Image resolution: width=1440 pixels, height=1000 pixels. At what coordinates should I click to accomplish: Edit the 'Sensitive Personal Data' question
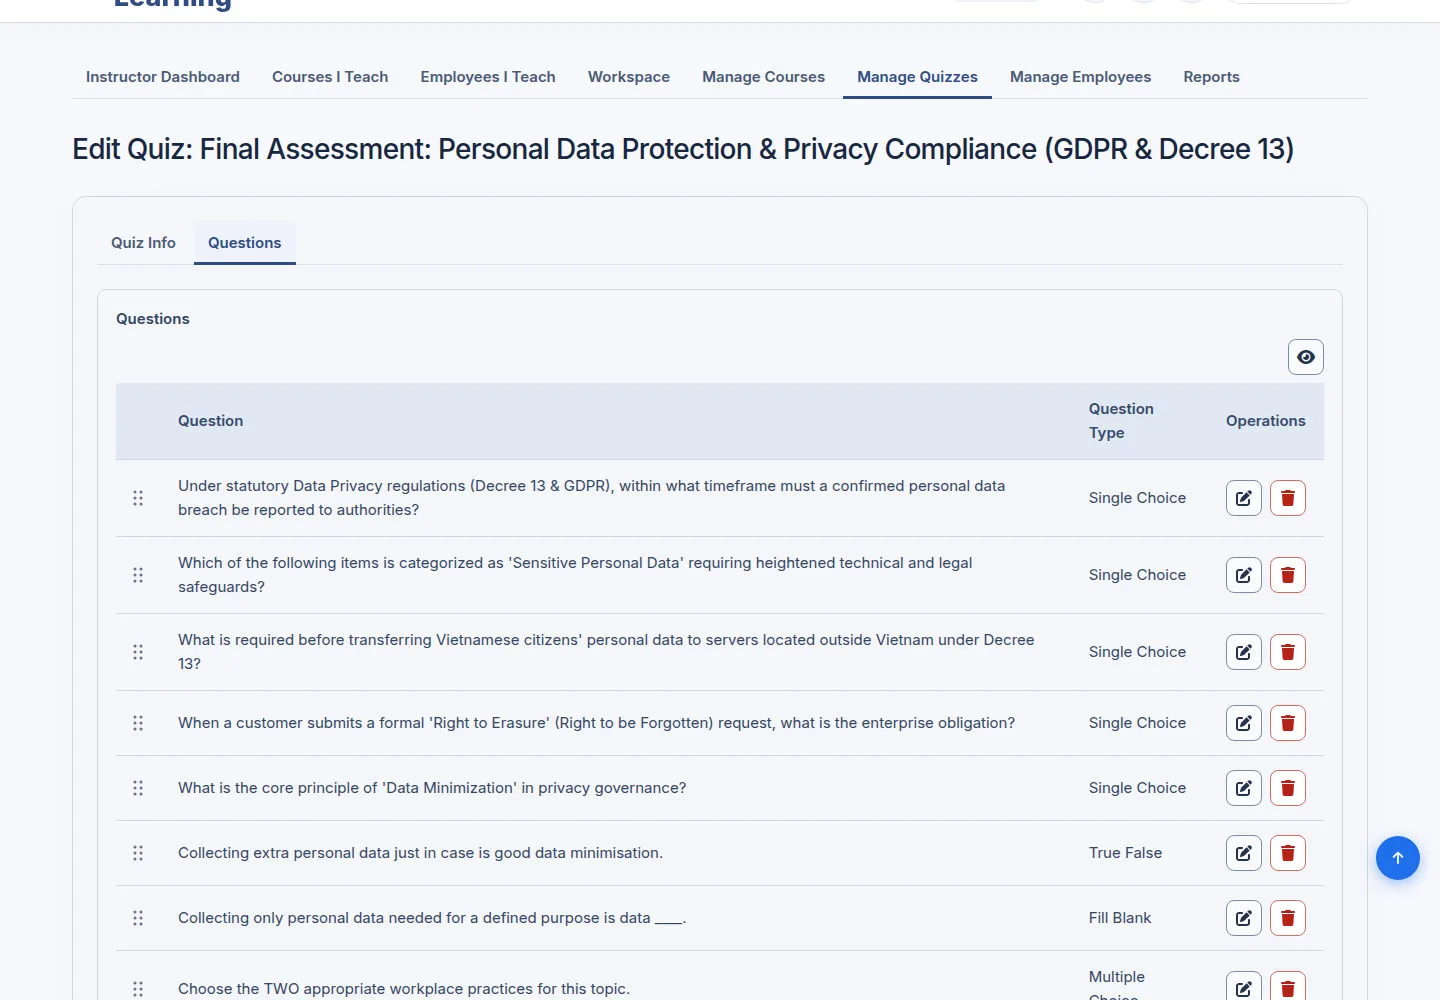click(x=1244, y=575)
